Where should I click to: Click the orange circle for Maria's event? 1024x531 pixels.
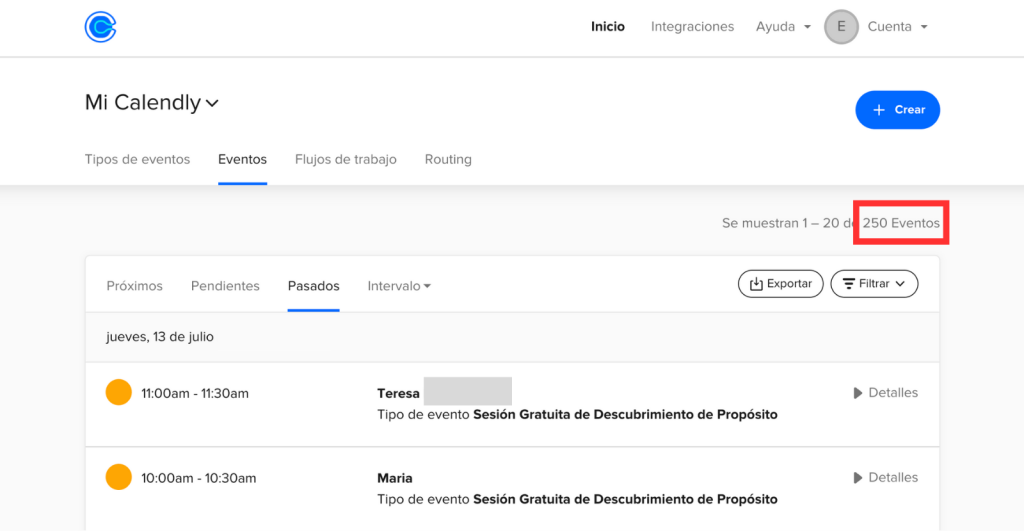pyautogui.click(x=119, y=478)
